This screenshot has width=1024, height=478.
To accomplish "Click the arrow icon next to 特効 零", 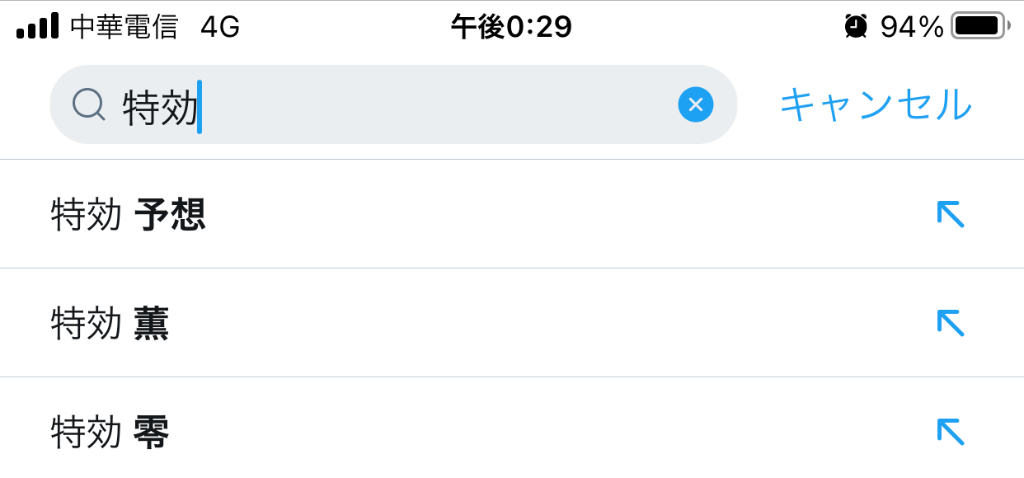I will [x=950, y=432].
